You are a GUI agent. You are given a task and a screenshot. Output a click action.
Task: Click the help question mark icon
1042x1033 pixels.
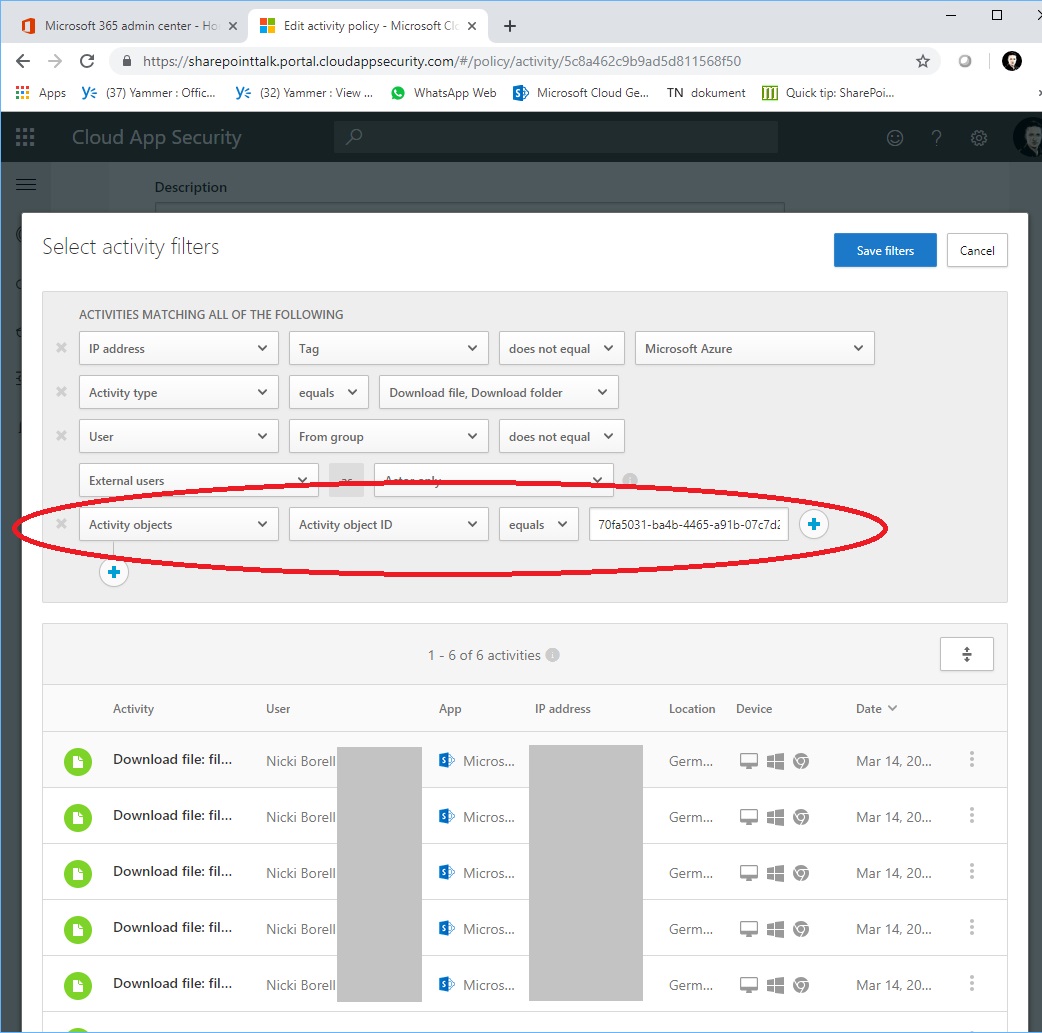pos(936,138)
